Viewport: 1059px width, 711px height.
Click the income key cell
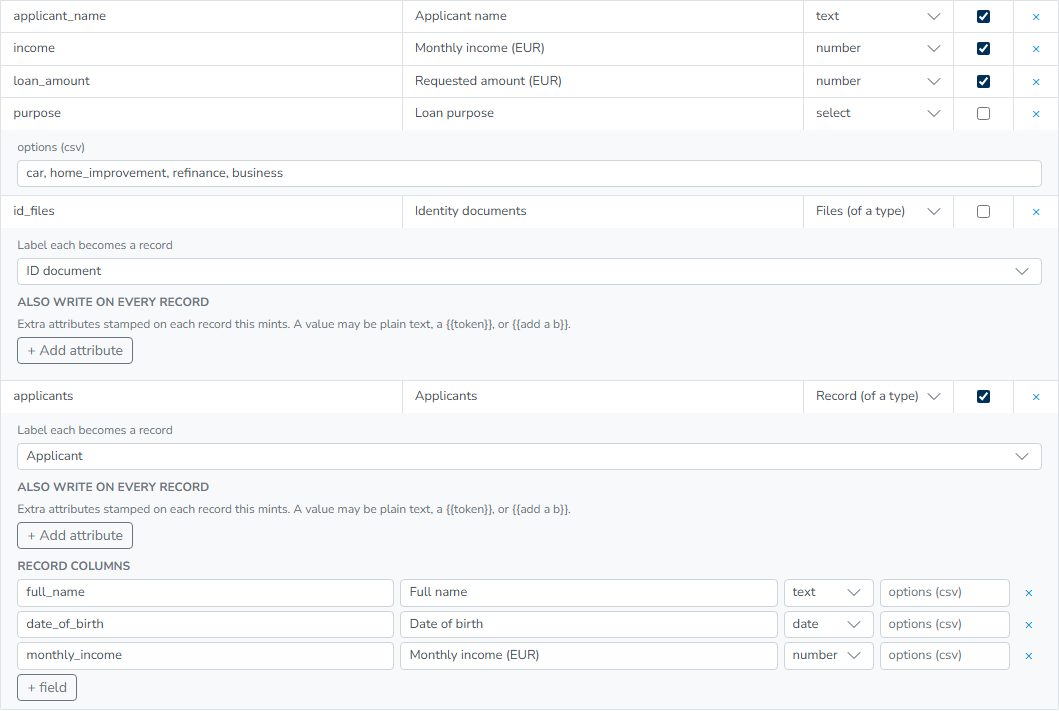201,49
